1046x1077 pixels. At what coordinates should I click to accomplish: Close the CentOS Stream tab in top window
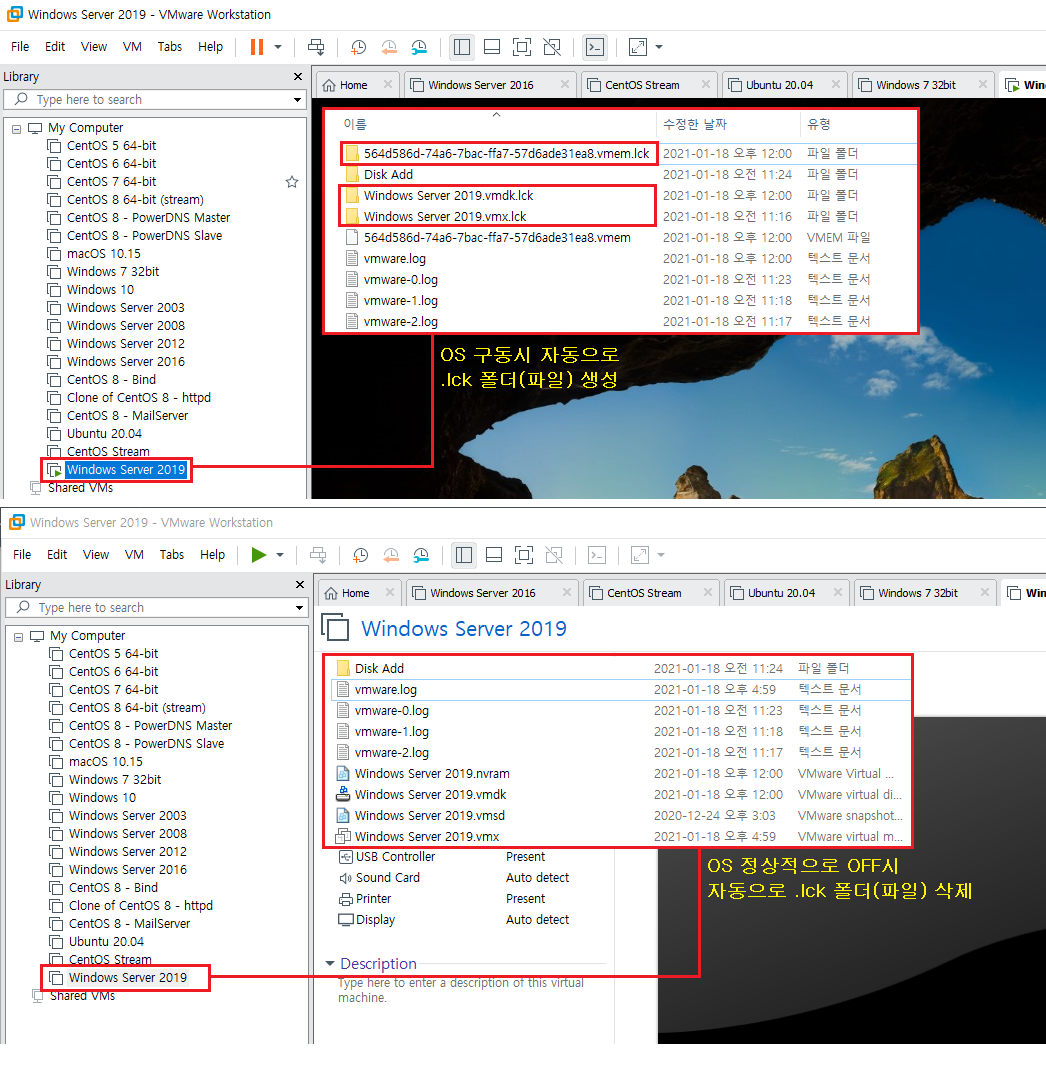click(705, 84)
